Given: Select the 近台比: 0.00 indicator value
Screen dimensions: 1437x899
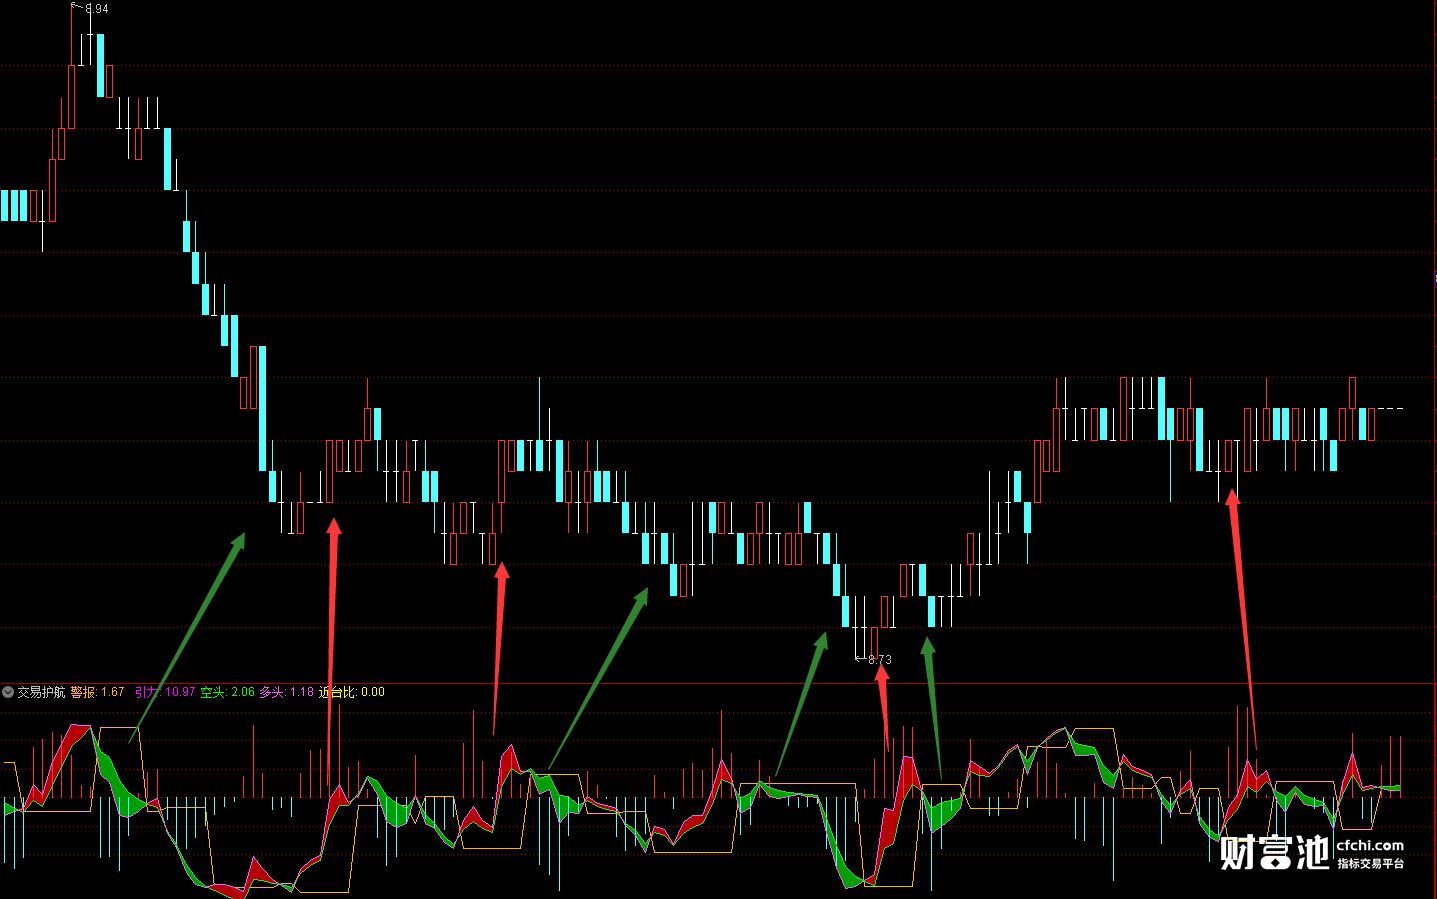Looking at the screenshot, I should 351,692.
